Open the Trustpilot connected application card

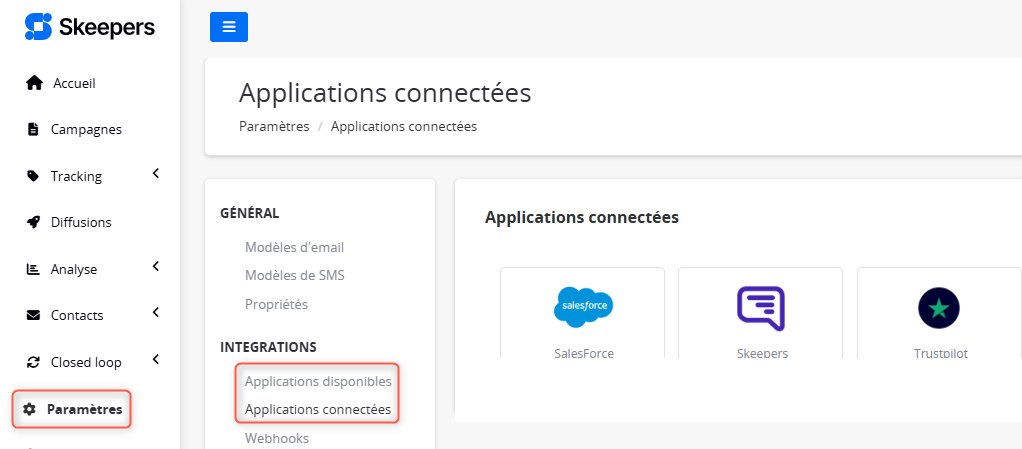coord(938,313)
